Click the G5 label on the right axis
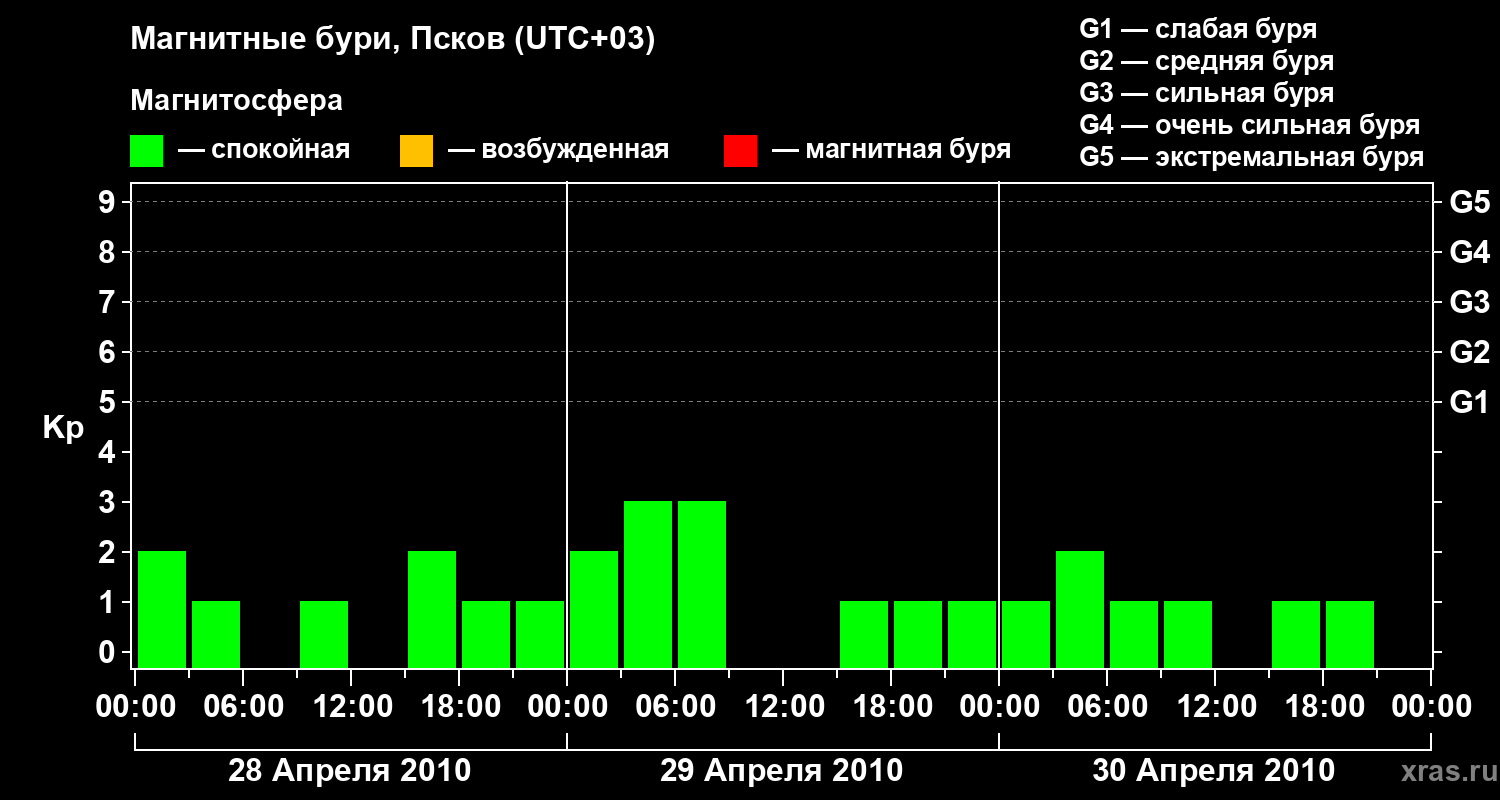 point(1469,202)
